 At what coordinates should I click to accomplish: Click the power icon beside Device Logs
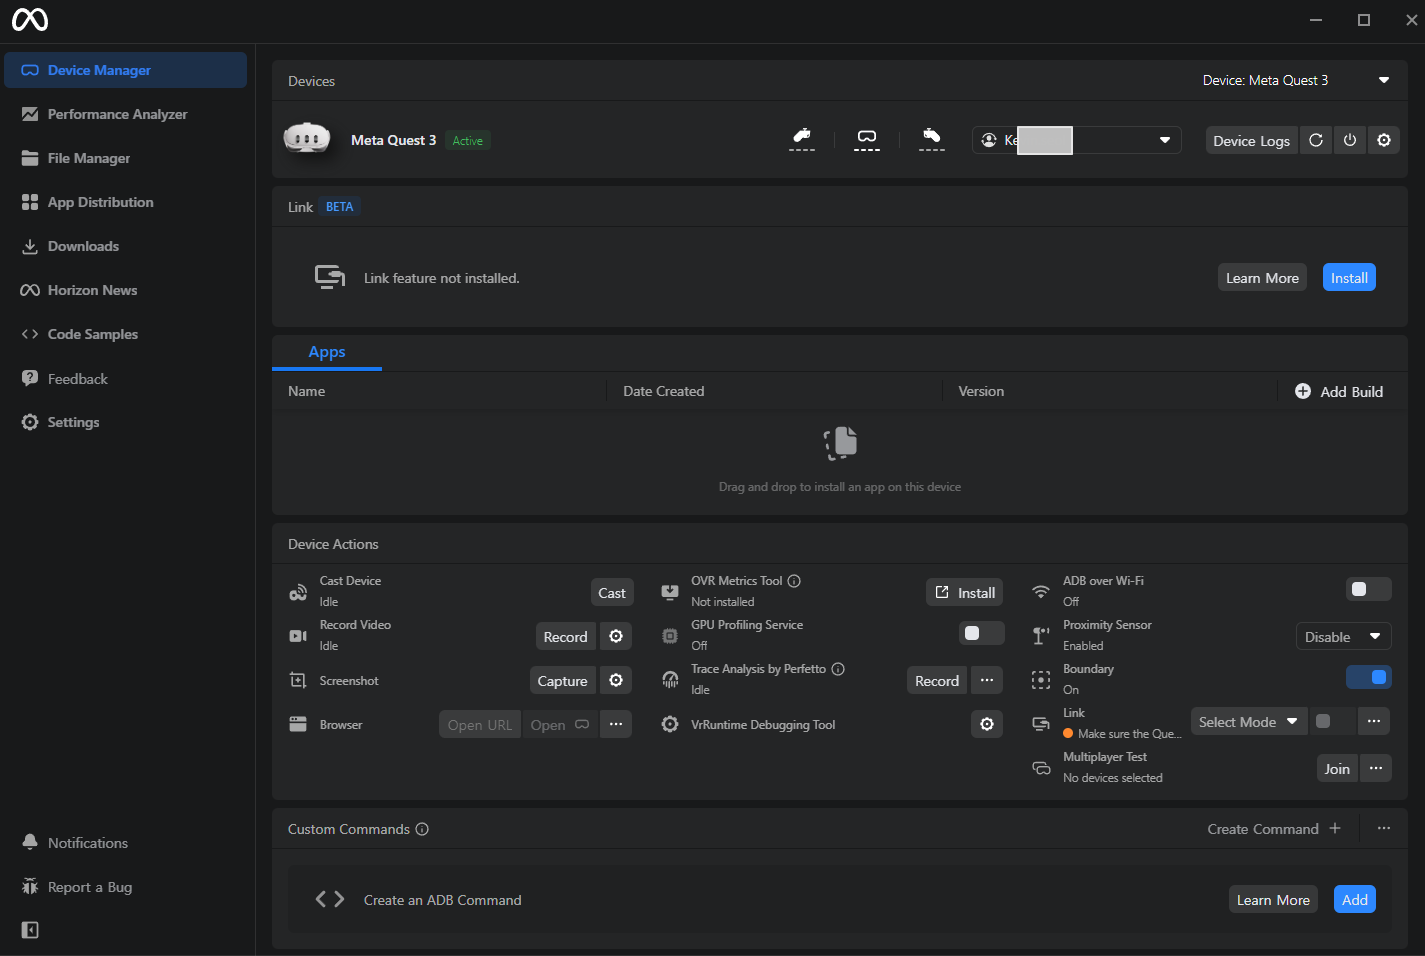click(1350, 140)
